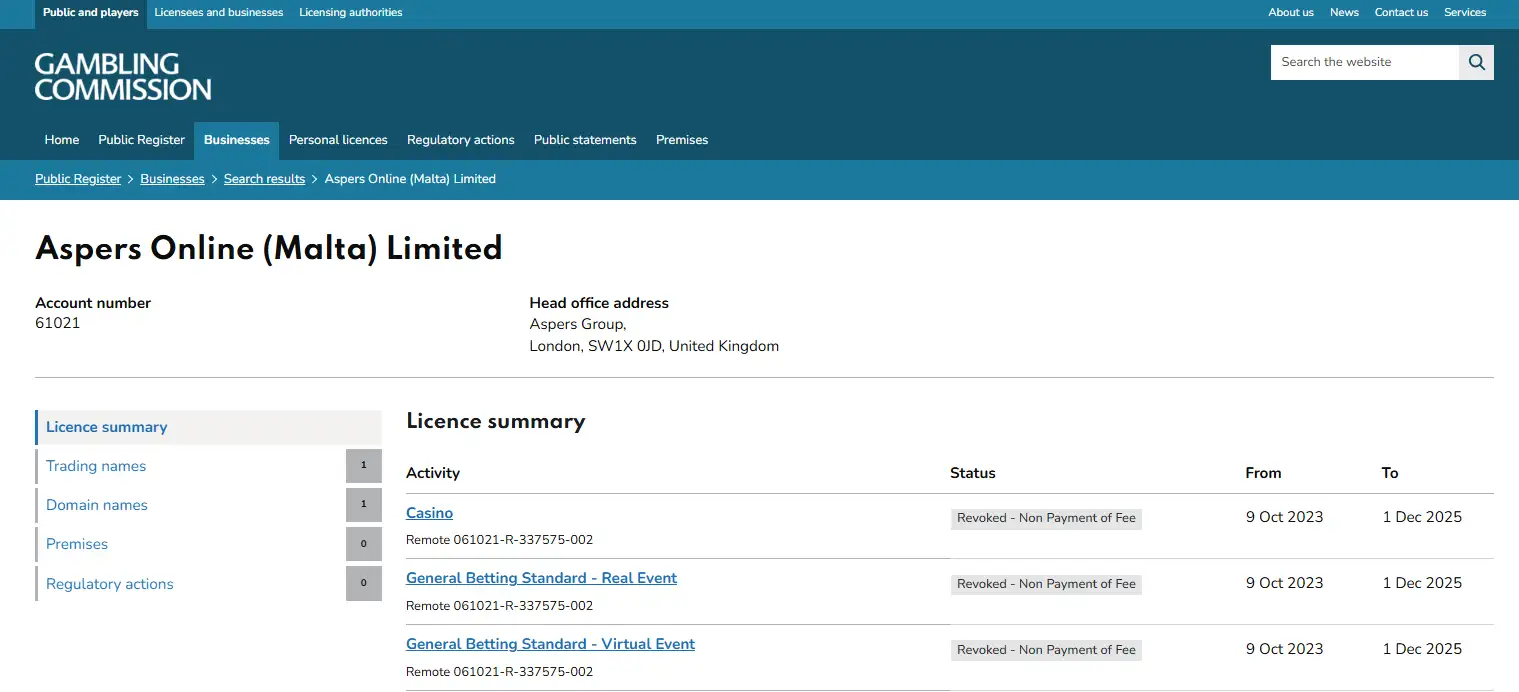Open Public Register in main navigation
This screenshot has width=1519, height=692.
pos(141,140)
